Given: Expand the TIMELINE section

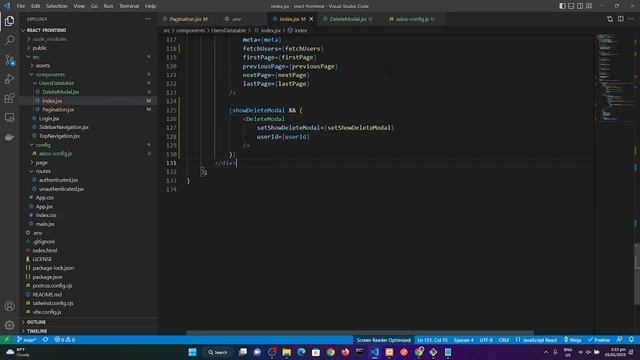Looking at the screenshot, I should (37, 331).
